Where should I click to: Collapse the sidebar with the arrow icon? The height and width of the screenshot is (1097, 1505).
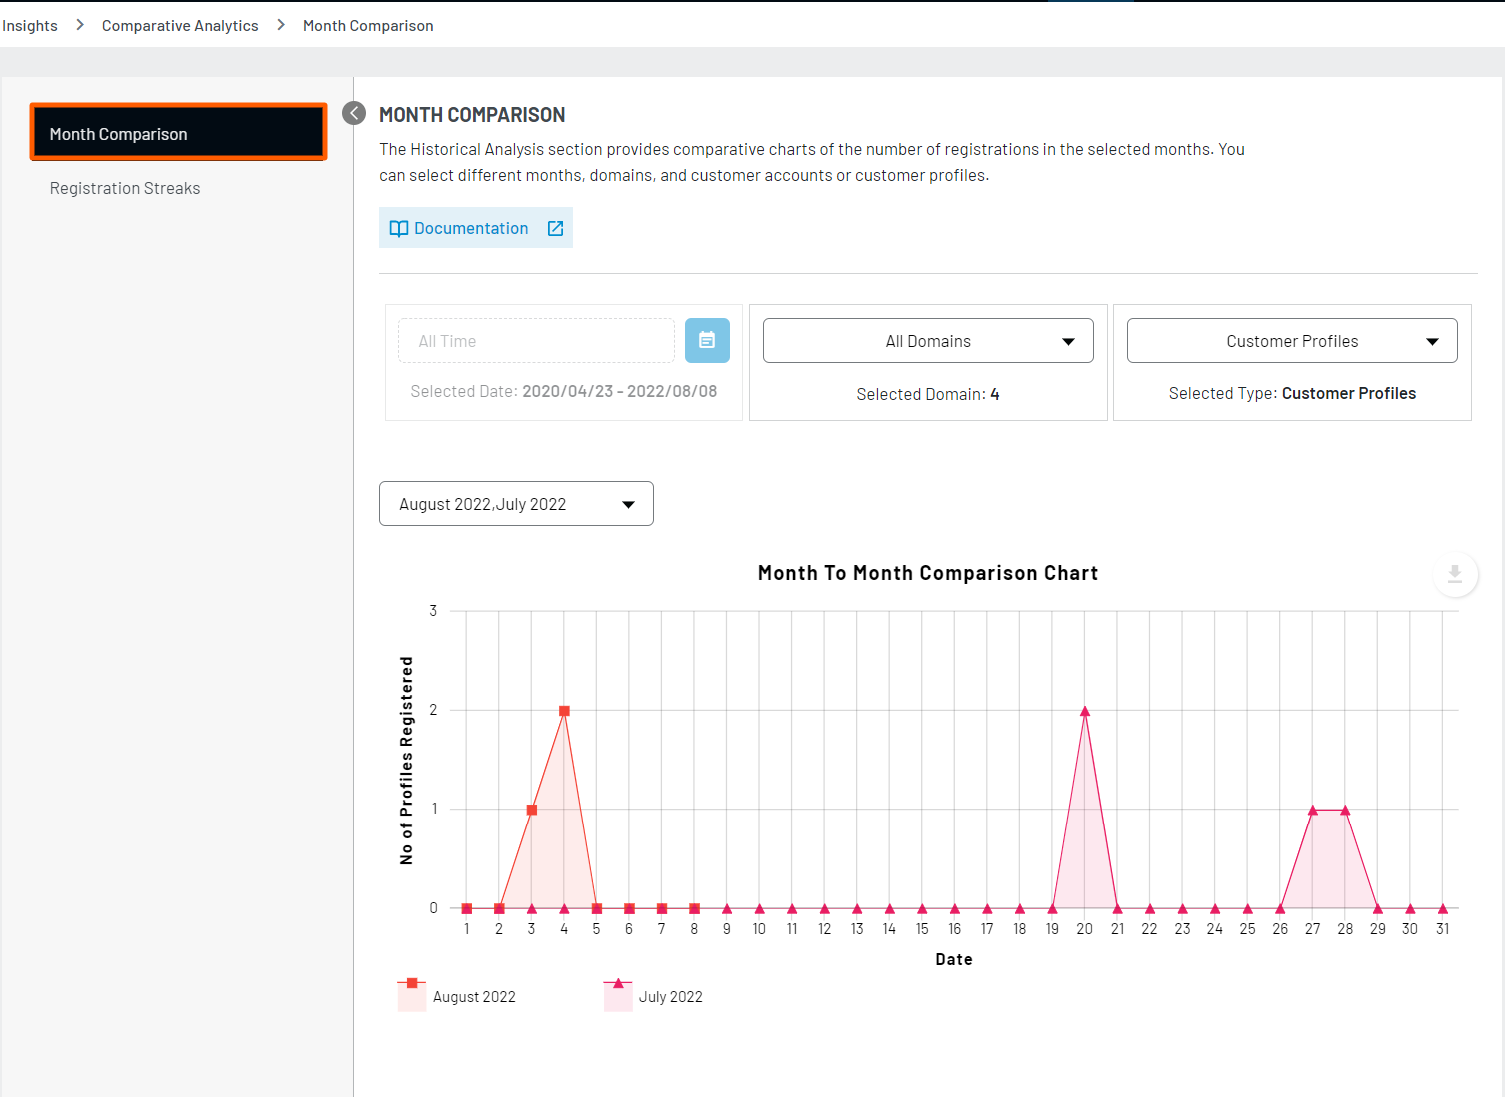click(x=354, y=113)
